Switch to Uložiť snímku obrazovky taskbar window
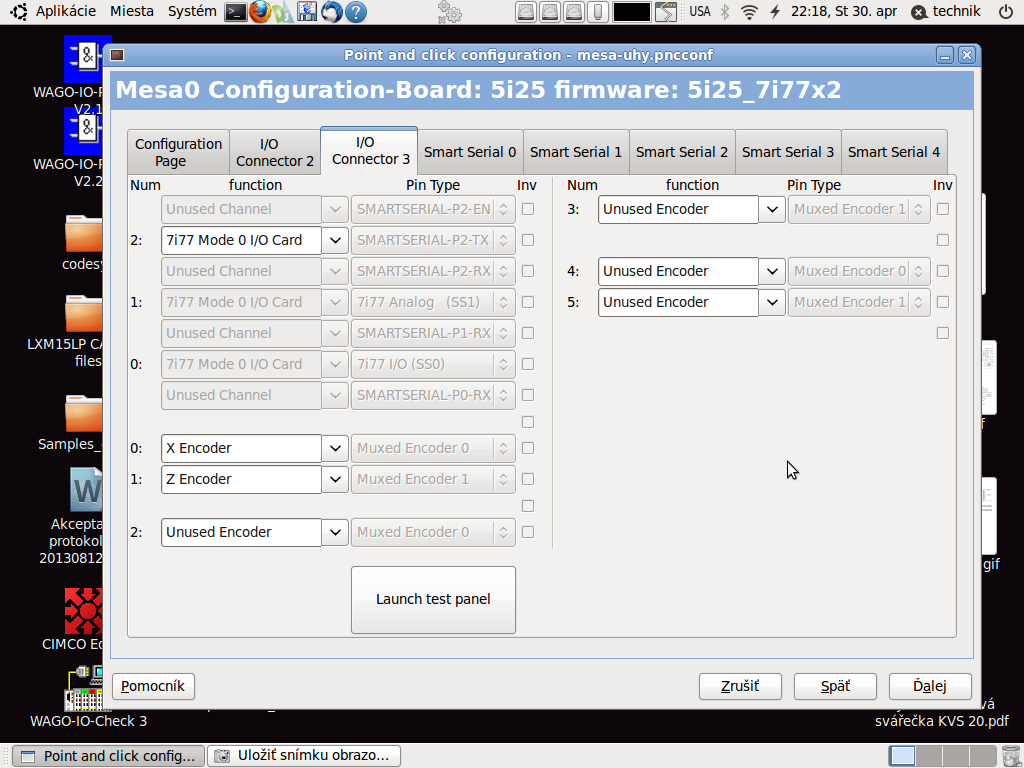This screenshot has height=768, width=1024. click(305, 756)
